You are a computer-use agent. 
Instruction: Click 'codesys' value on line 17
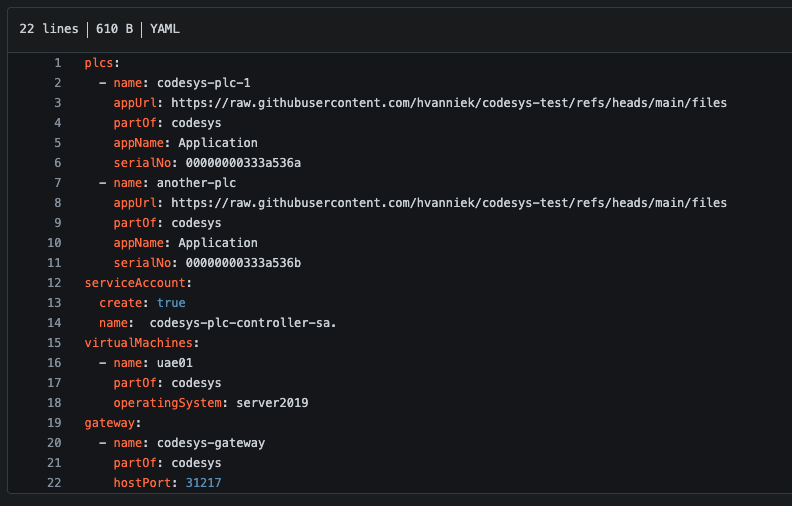[x=196, y=383]
